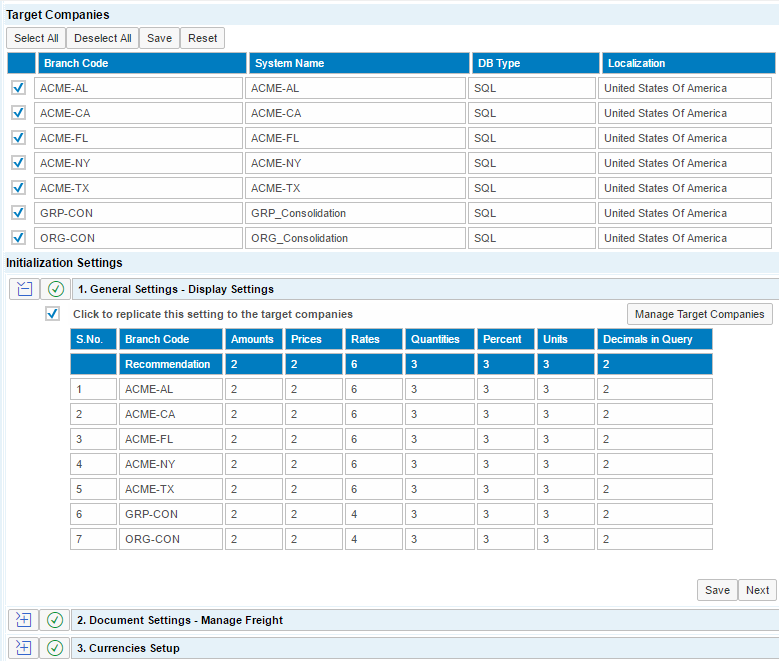The width and height of the screenshot is (779, 661).
Task: Open the 2. Document Settings - Manage Freight header
Action: click(180, 620)
